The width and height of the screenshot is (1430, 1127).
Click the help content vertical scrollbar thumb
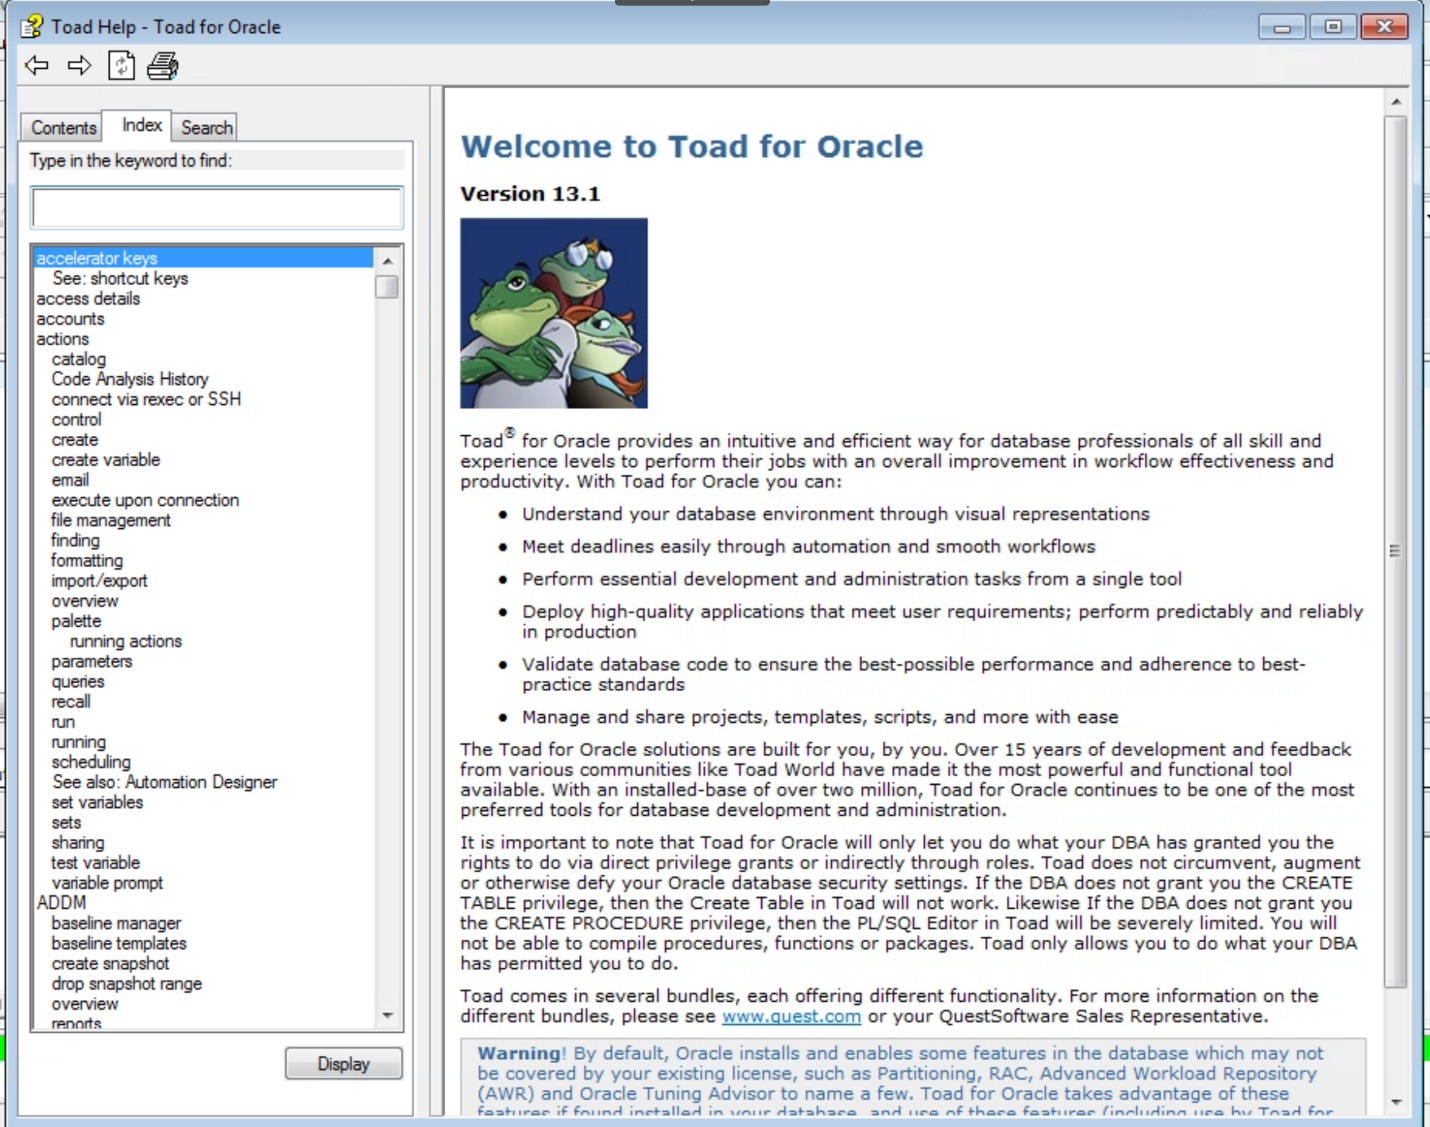1396,551
